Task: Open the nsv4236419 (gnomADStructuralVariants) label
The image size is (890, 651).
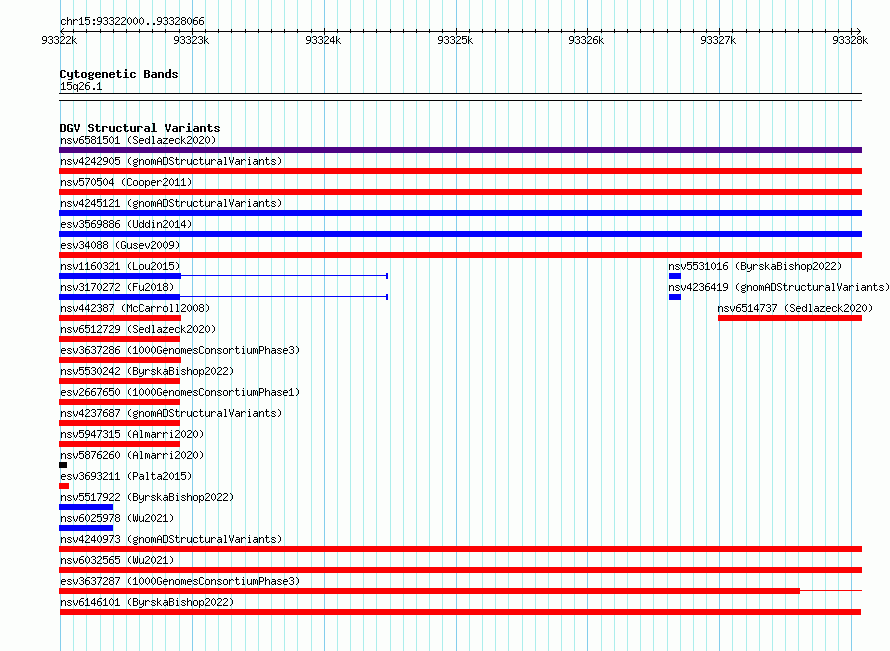Action: (779, 287)
